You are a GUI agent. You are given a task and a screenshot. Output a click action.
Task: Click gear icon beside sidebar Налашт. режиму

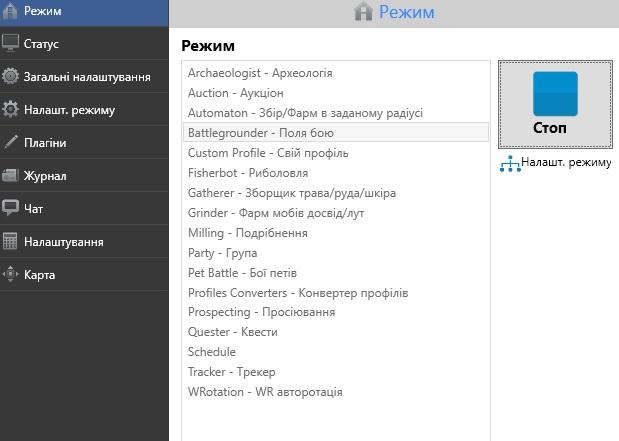11,110
